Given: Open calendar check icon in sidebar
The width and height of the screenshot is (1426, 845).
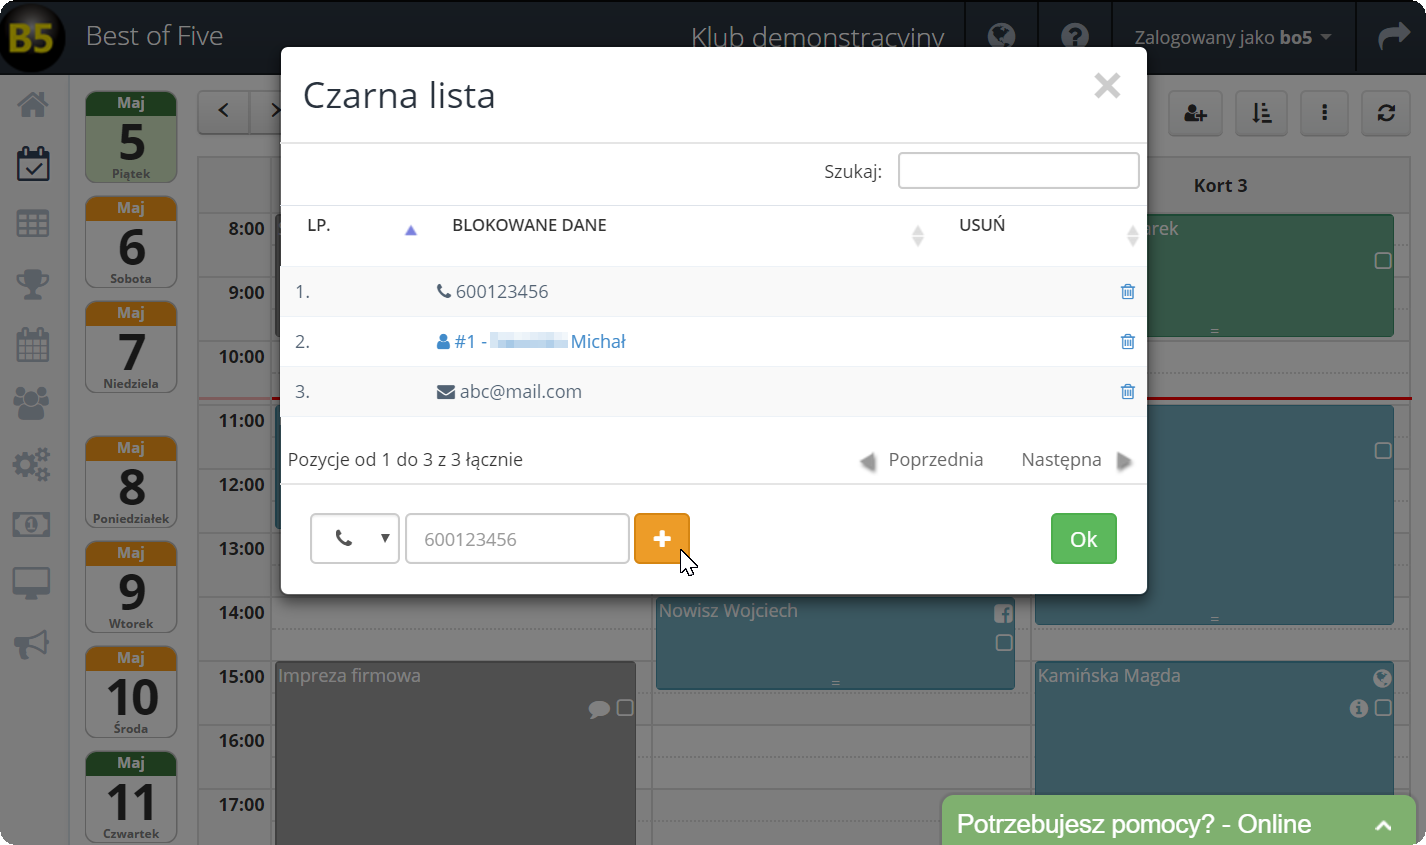Looking at the screenshot, I should pos(32,163).
